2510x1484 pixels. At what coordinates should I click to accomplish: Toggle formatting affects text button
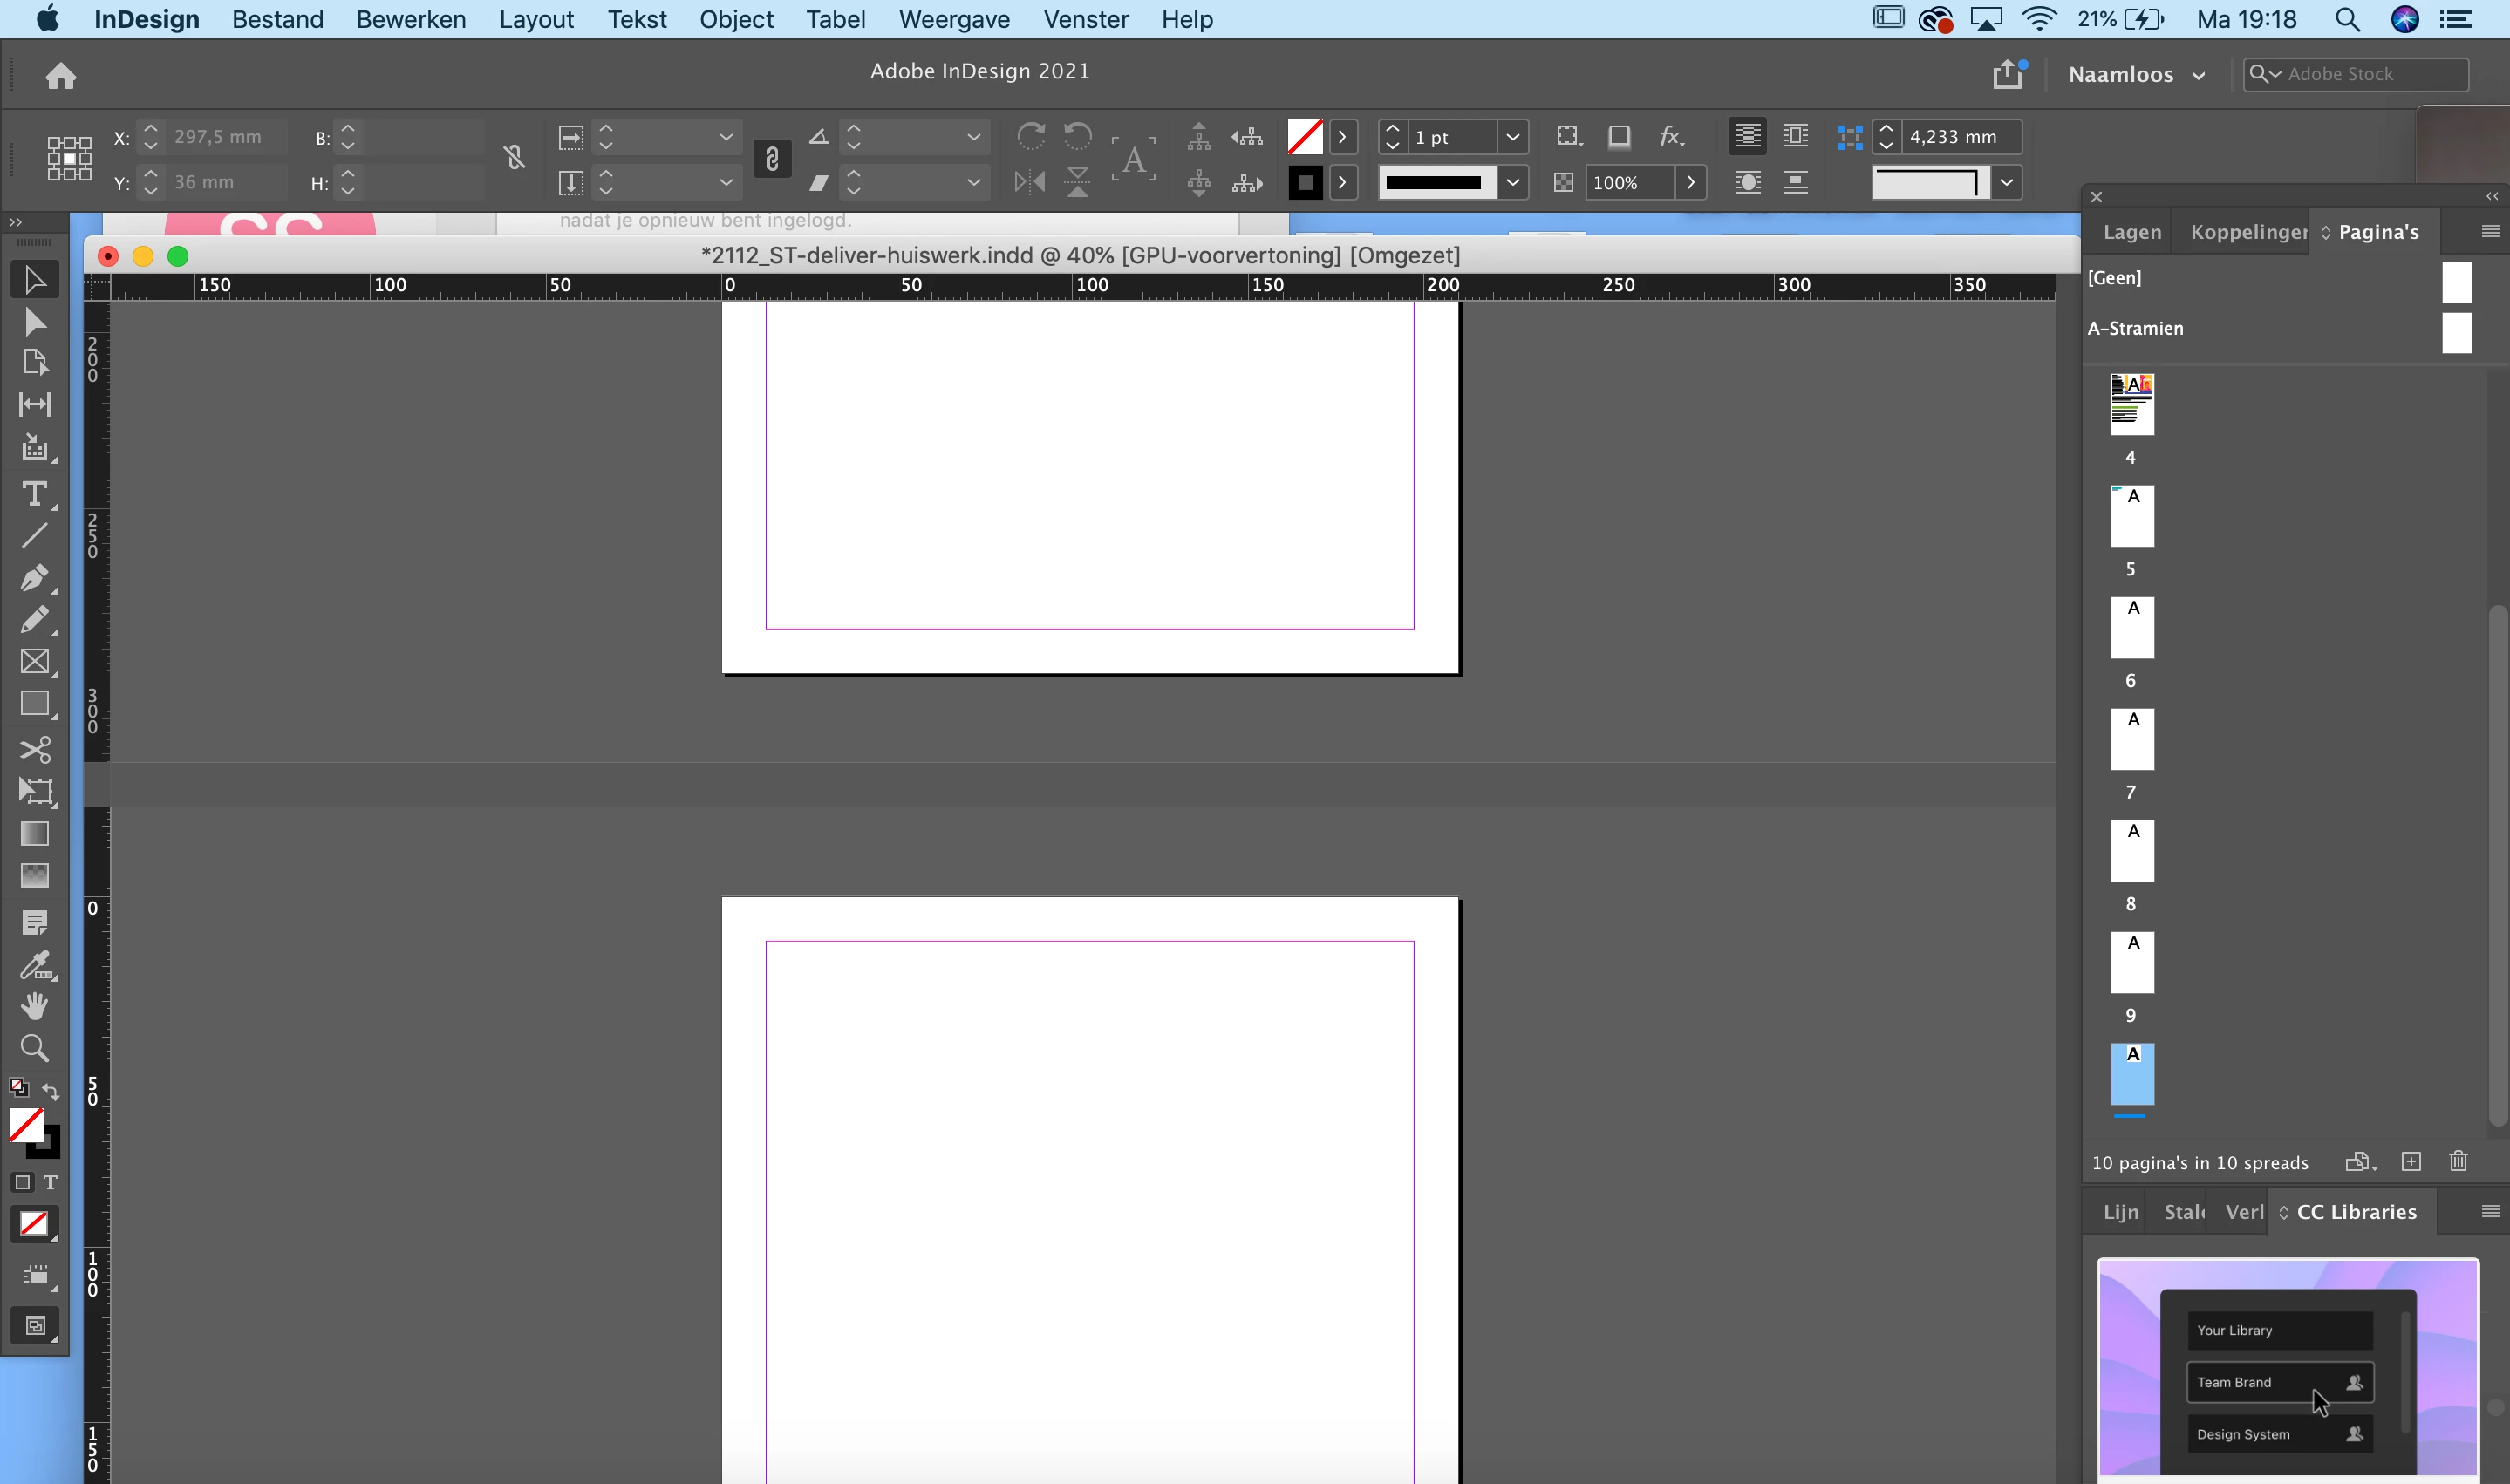click(50, 1182)
